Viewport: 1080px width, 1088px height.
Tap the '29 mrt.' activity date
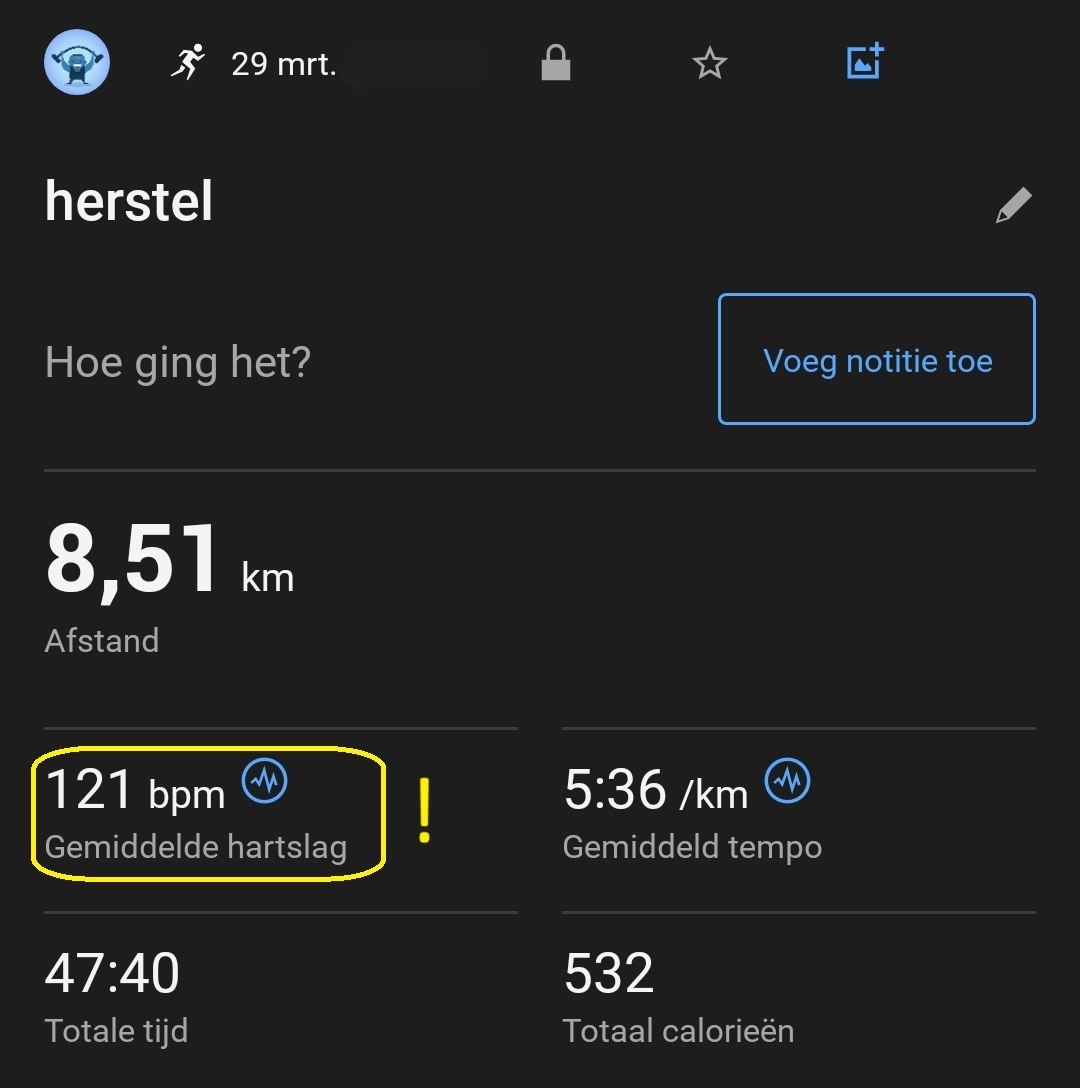click(x=283, y=65)
